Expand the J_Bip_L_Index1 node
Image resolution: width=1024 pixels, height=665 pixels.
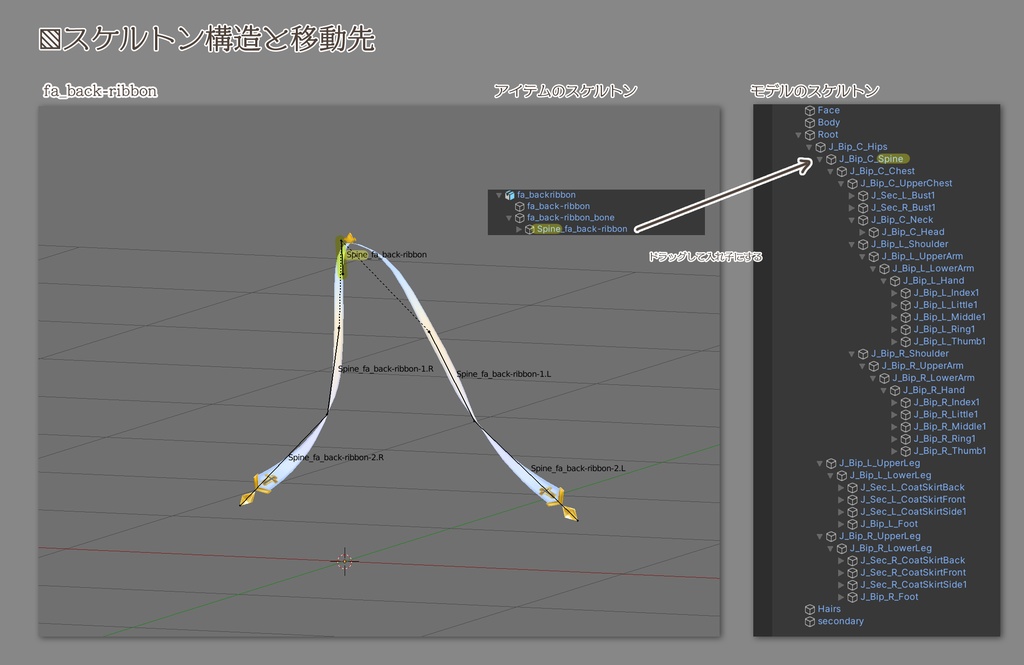click(x=895, y=293)
